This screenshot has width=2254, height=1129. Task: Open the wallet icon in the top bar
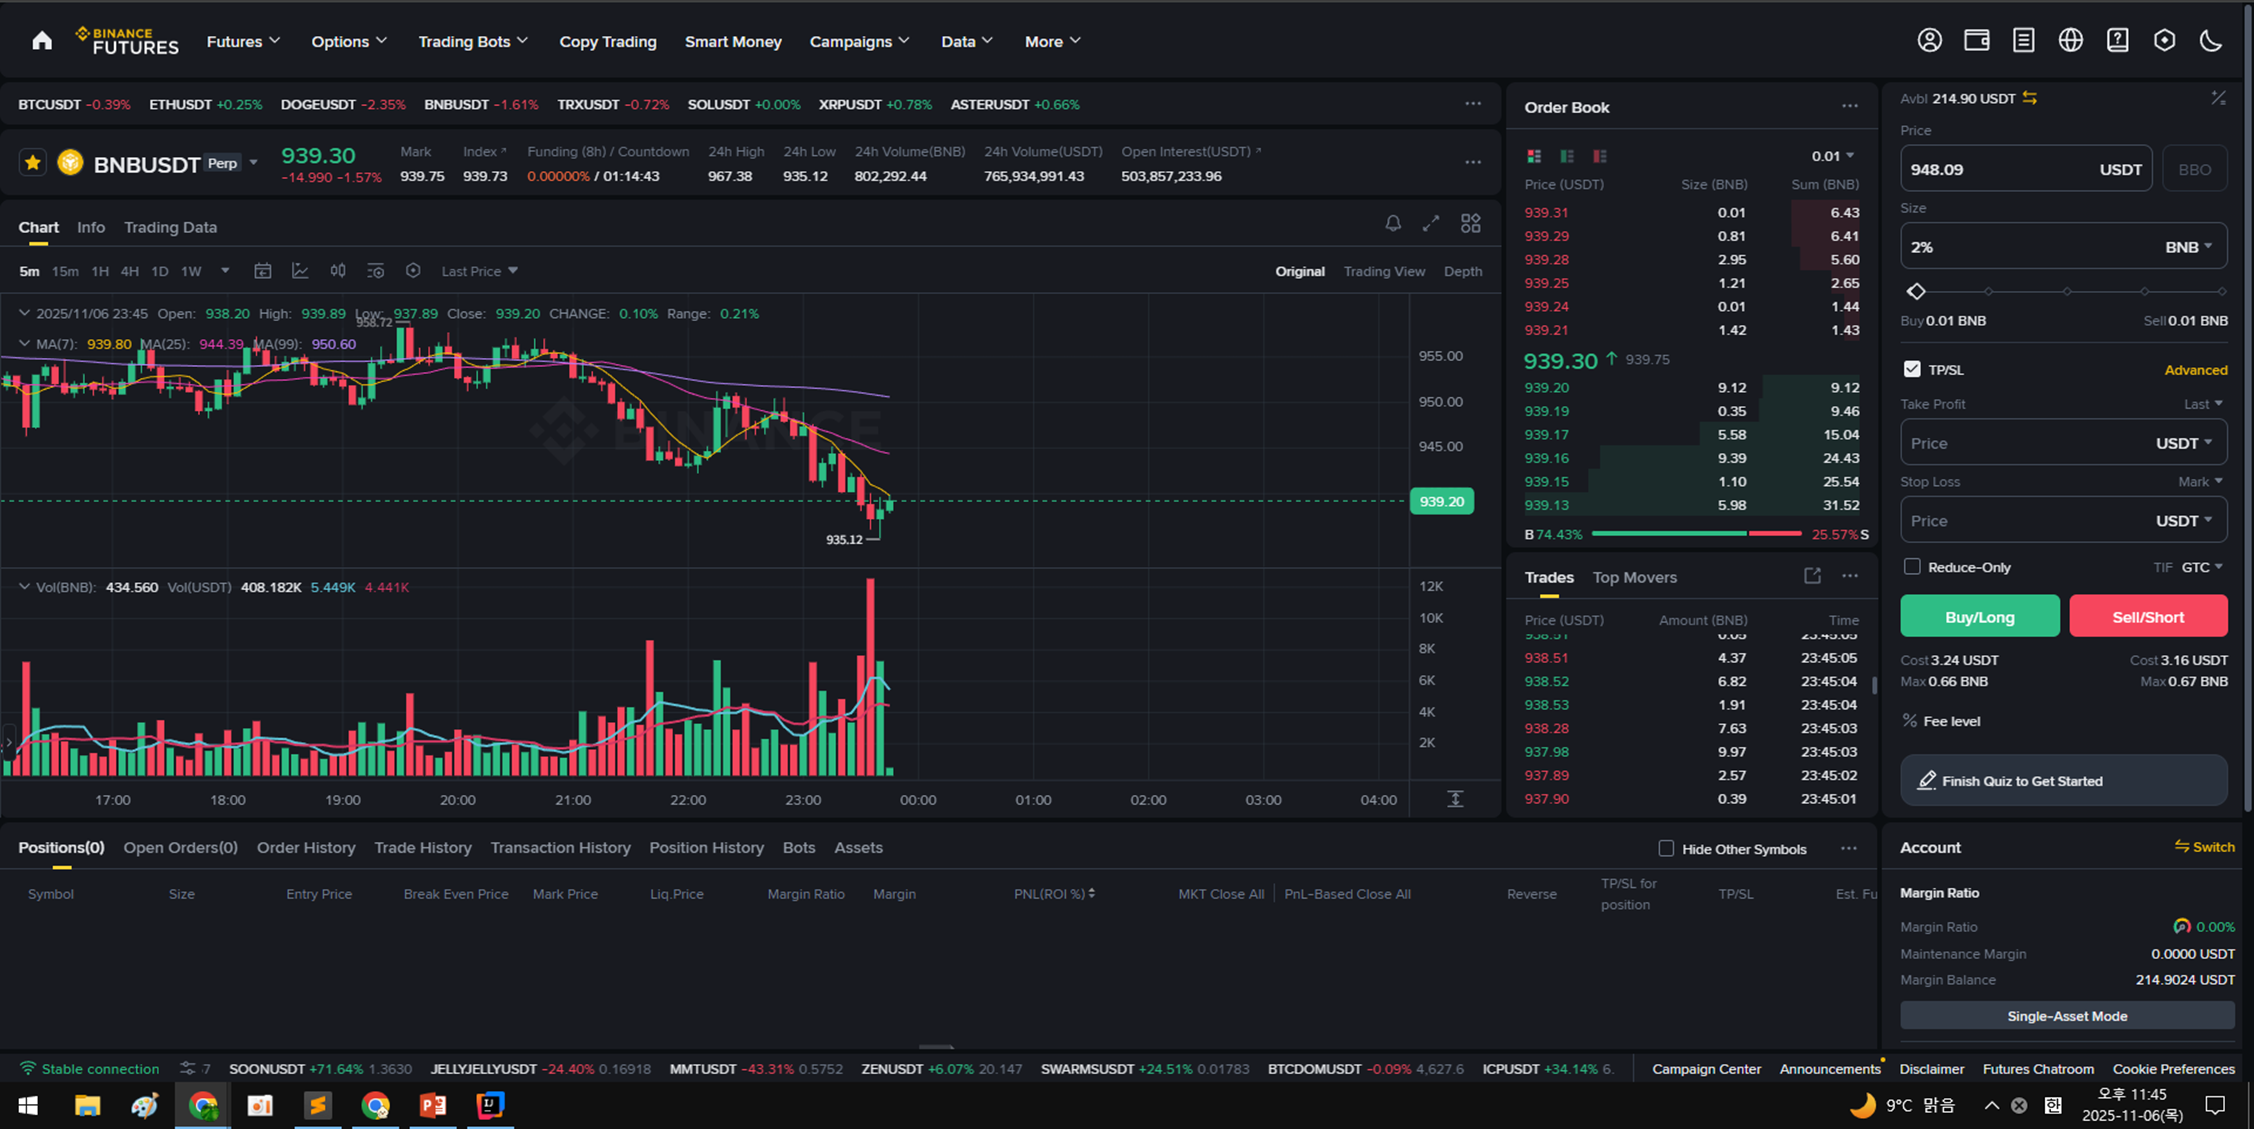pyautogui.click(x=1976, y=41)
